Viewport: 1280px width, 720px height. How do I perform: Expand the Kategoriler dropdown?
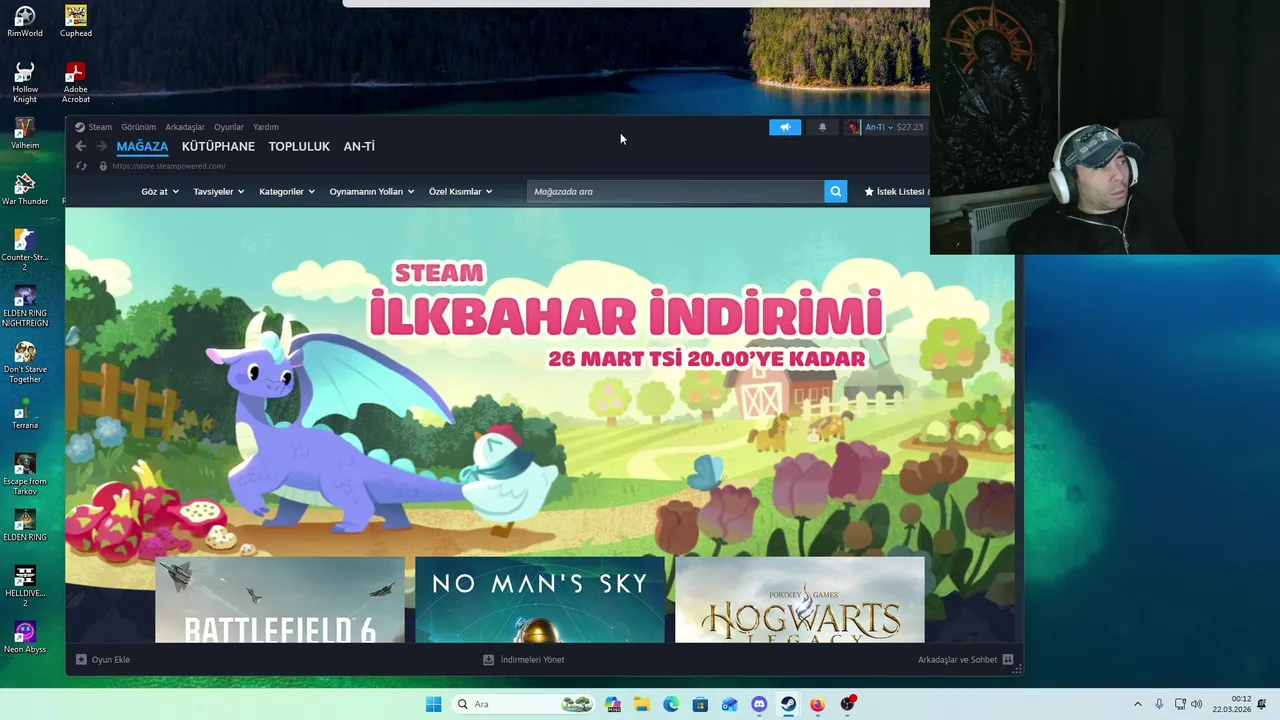coord(287,191)
